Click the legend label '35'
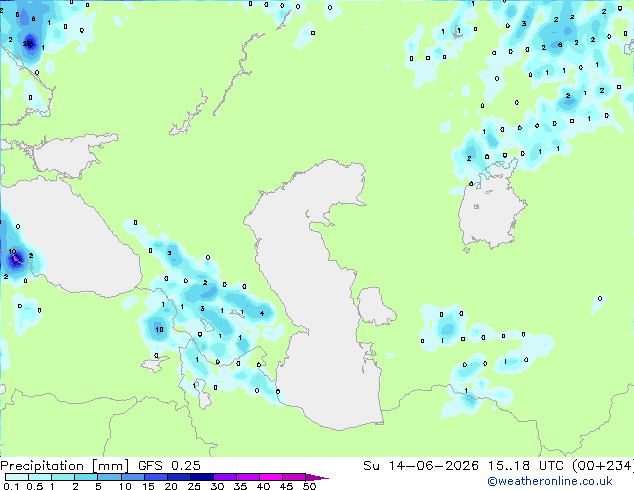 pos(240,486)
